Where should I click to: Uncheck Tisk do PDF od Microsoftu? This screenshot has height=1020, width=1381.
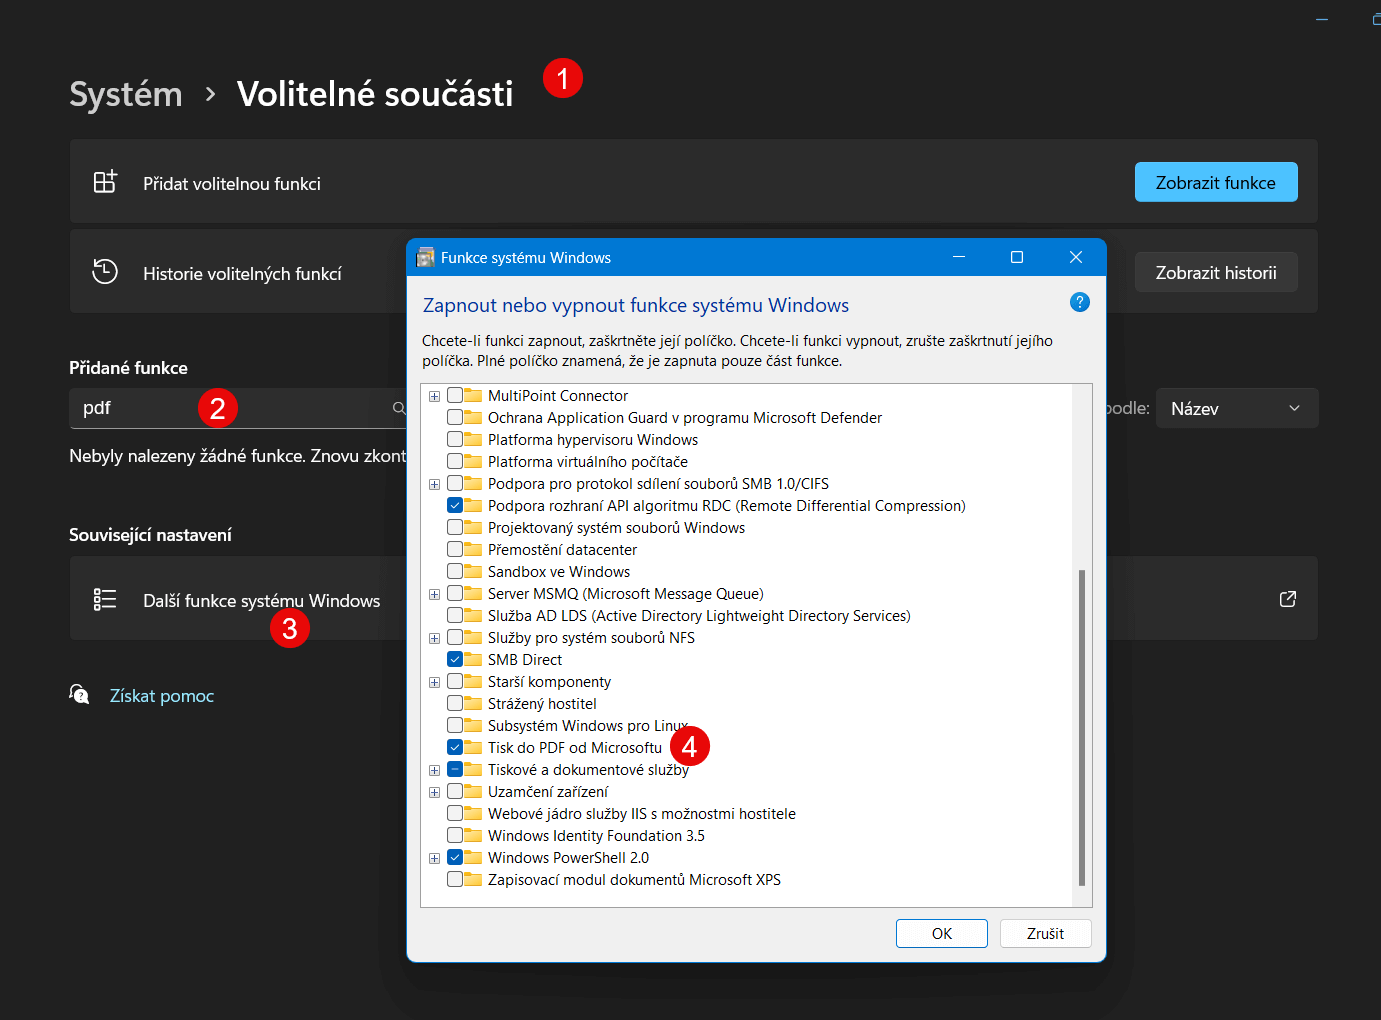tap(455, 747)
